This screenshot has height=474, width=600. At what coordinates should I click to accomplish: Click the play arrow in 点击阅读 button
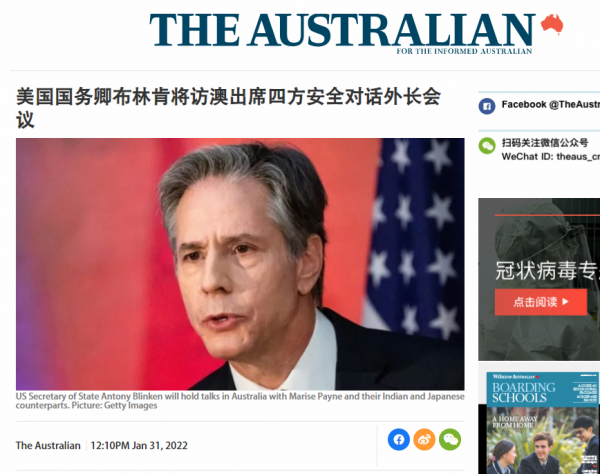coord(566,302)
